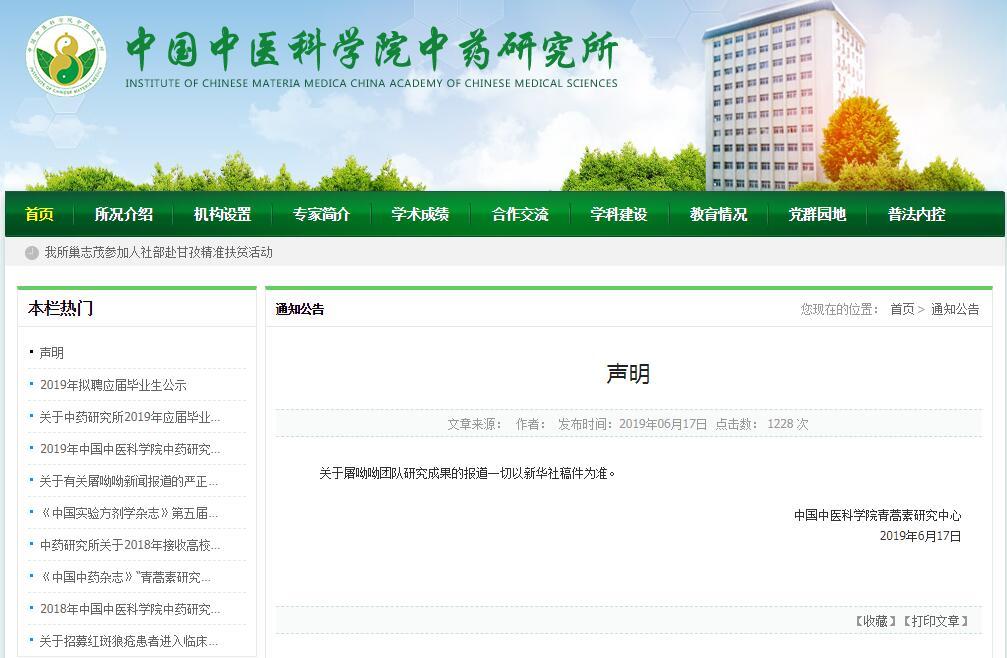Click the 首页 breadcrumb link
The width and height of the screenshot is (1007, 658).
click(902, 309)
